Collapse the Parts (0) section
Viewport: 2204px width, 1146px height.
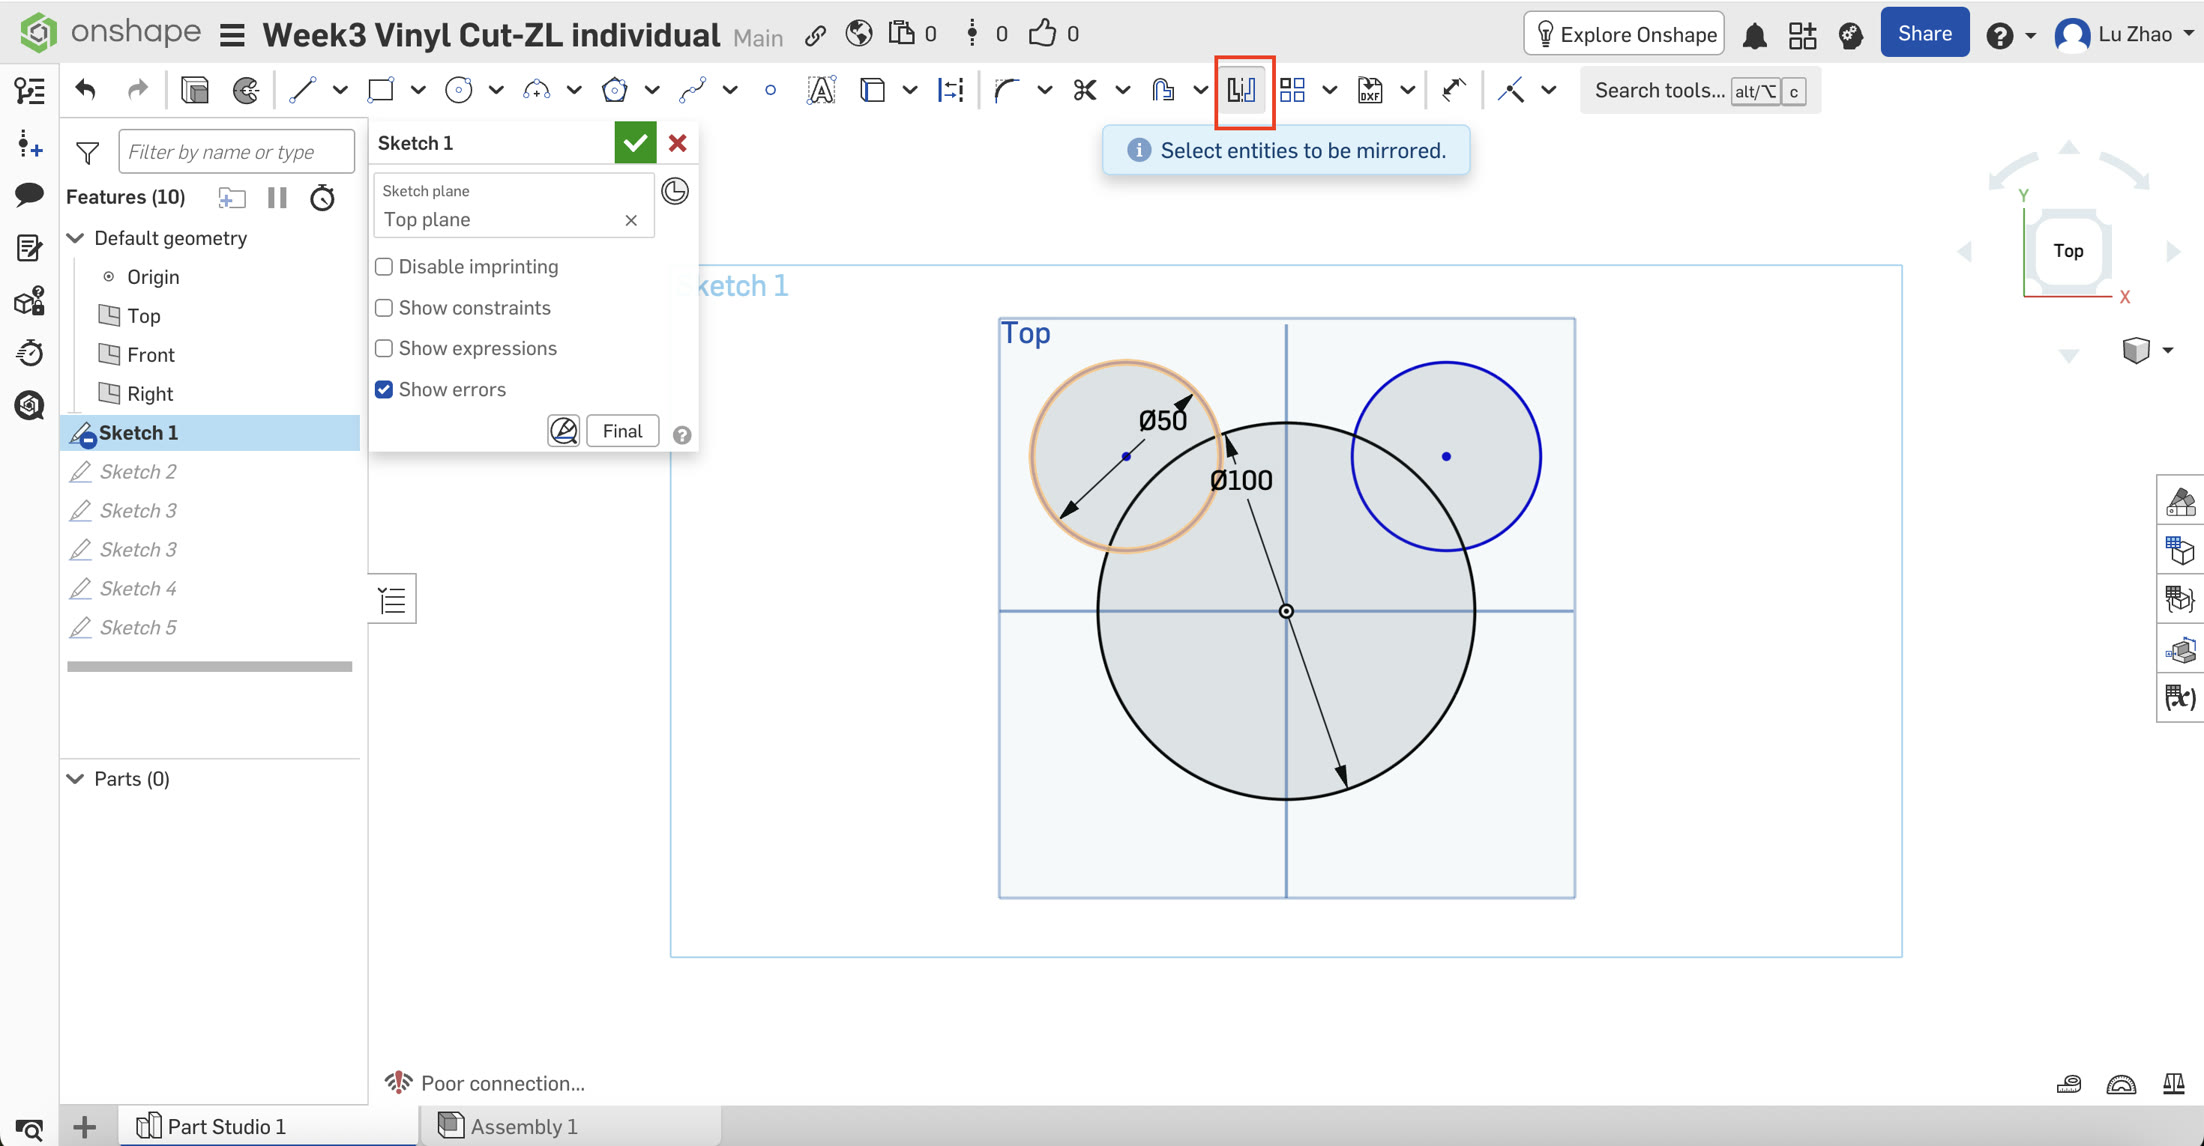(76, 779)
